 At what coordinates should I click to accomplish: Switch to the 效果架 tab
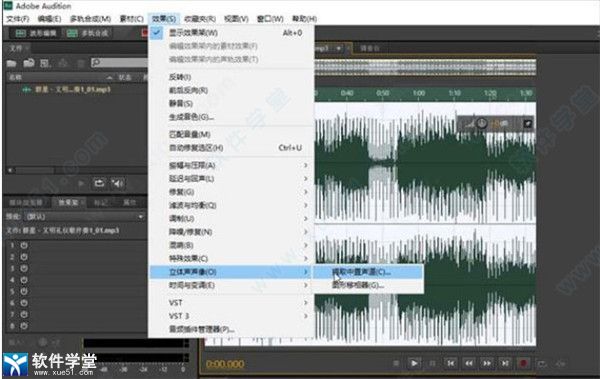pyautogui.click(x=68, y=203)
